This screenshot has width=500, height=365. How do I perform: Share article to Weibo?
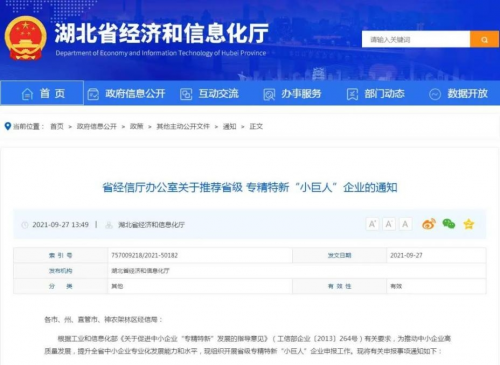pos(429,224)
